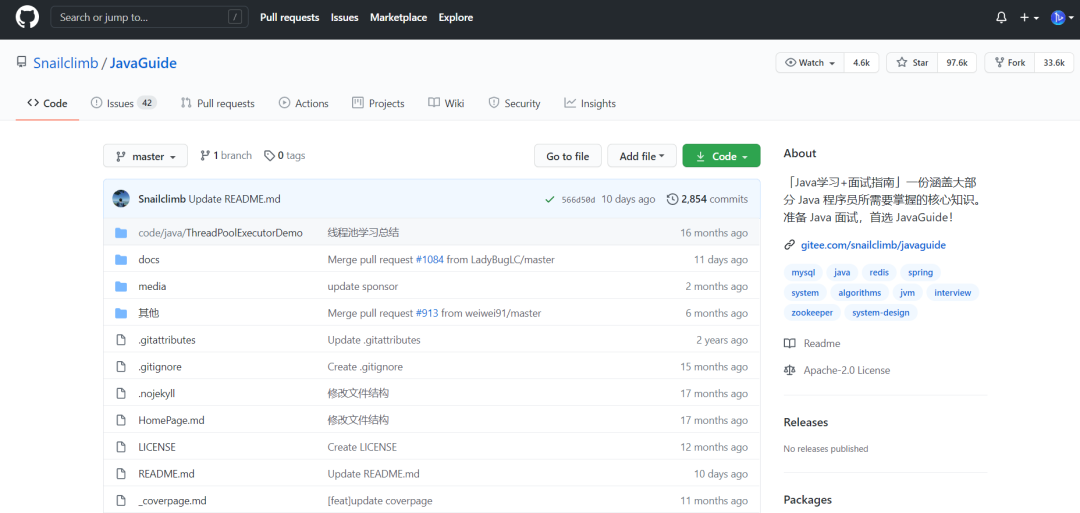This screenshot has width=1080, height=513.
Task: Open commit hash 566d50d
Action: [579, 200]
